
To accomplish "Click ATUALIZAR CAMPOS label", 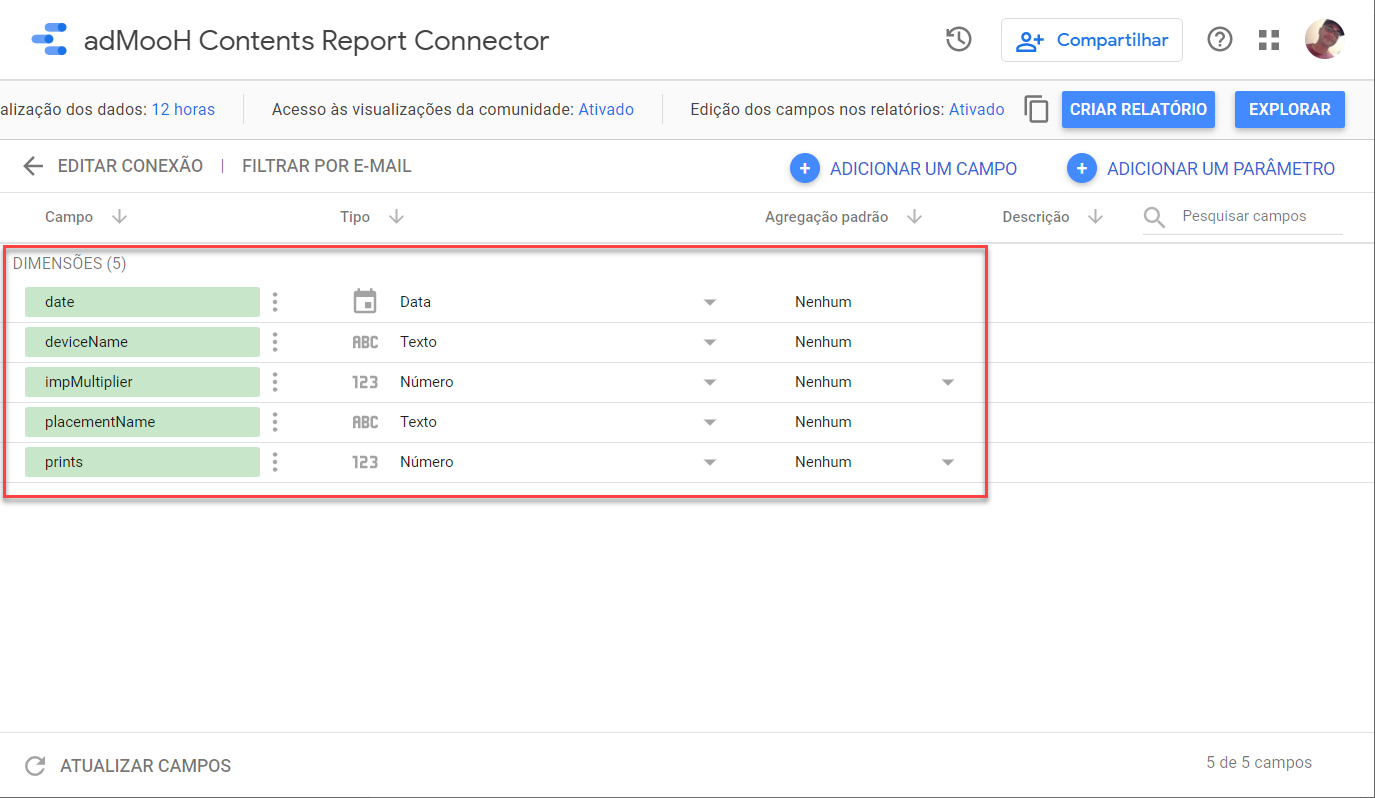I will pyautogui.click(x=146, y=766).
